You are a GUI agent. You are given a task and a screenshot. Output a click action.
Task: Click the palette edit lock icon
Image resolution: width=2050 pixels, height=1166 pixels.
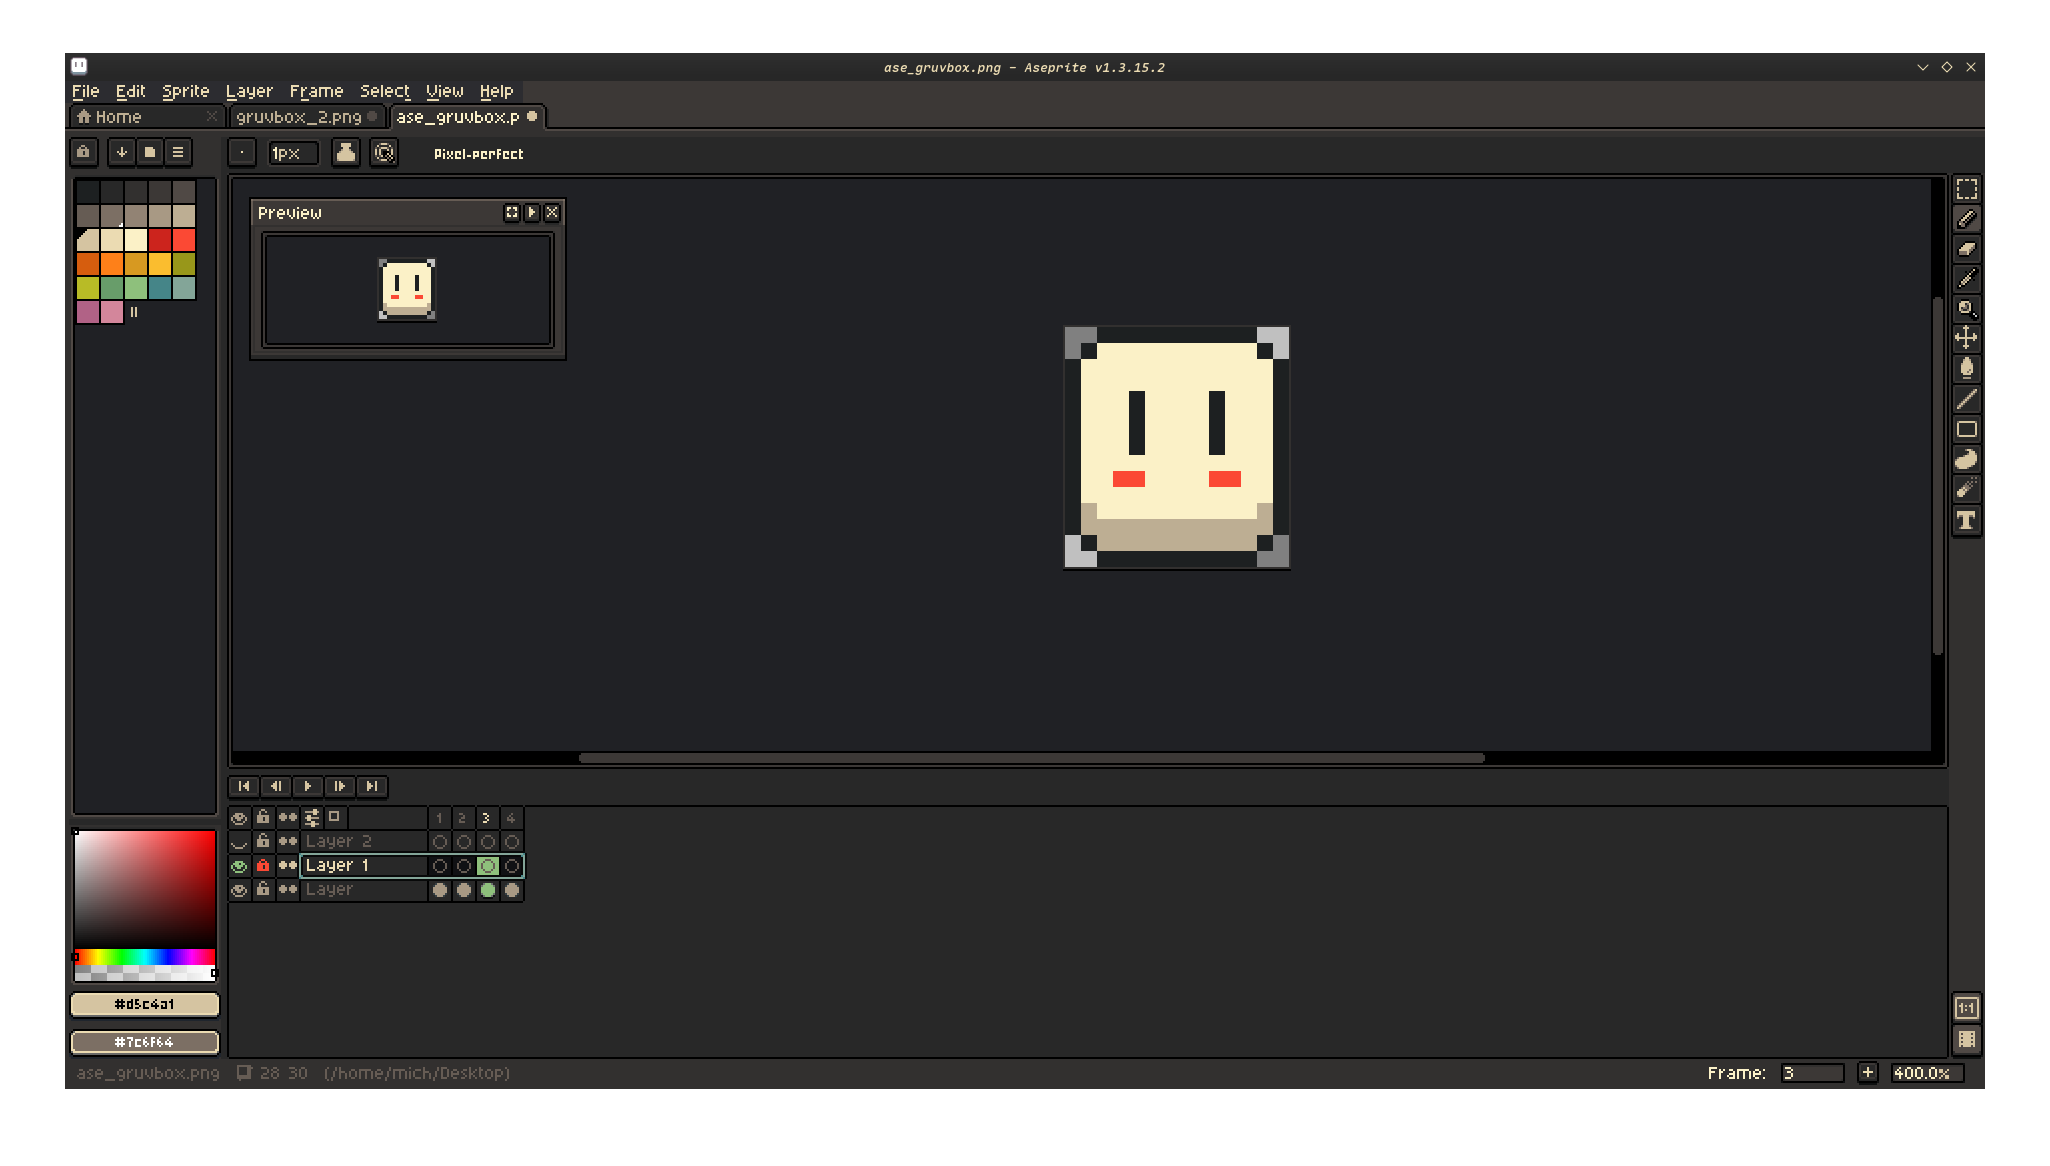point(84,152)
